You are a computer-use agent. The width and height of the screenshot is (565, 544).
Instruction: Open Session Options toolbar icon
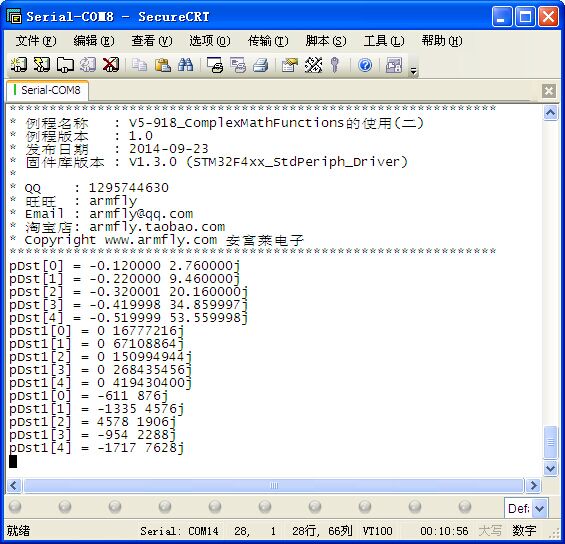(290, 65)
